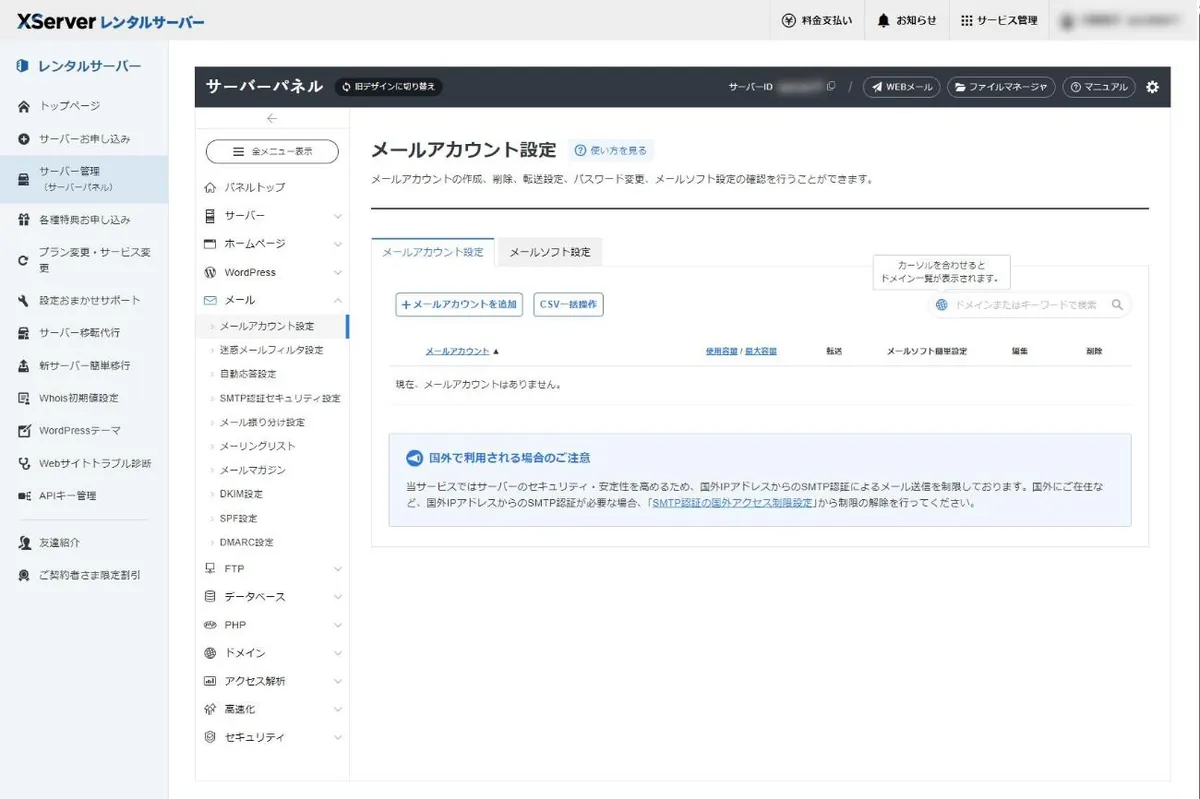Expand the WordPress menu section

(272, 272)
